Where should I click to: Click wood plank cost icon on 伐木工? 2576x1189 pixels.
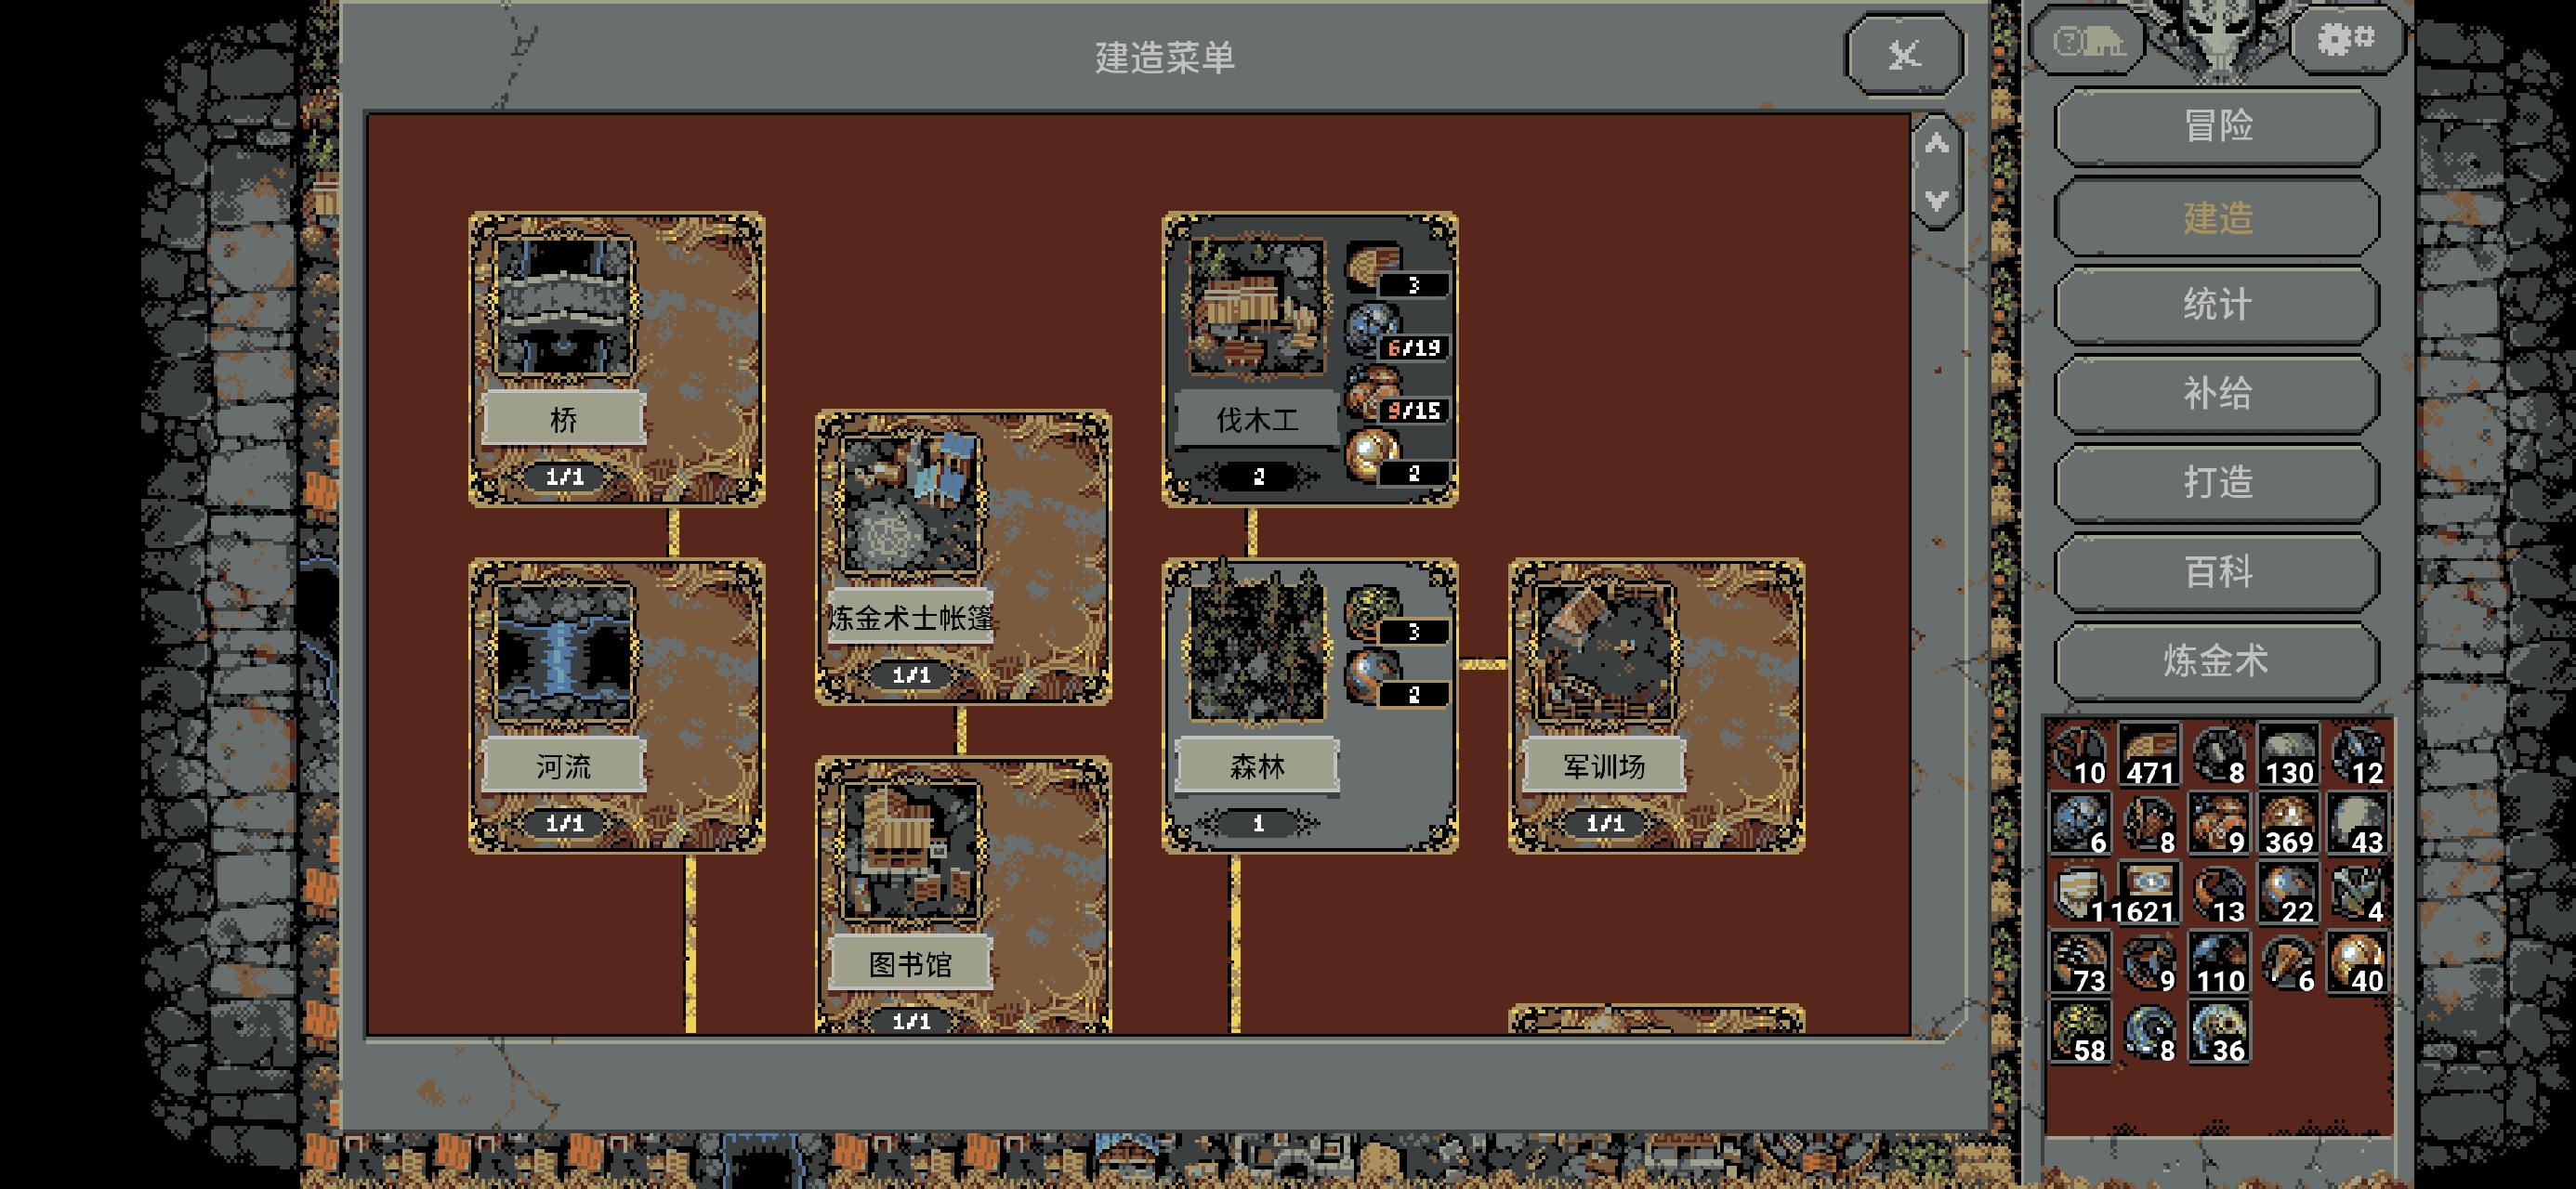click(x=1374, y=264)
